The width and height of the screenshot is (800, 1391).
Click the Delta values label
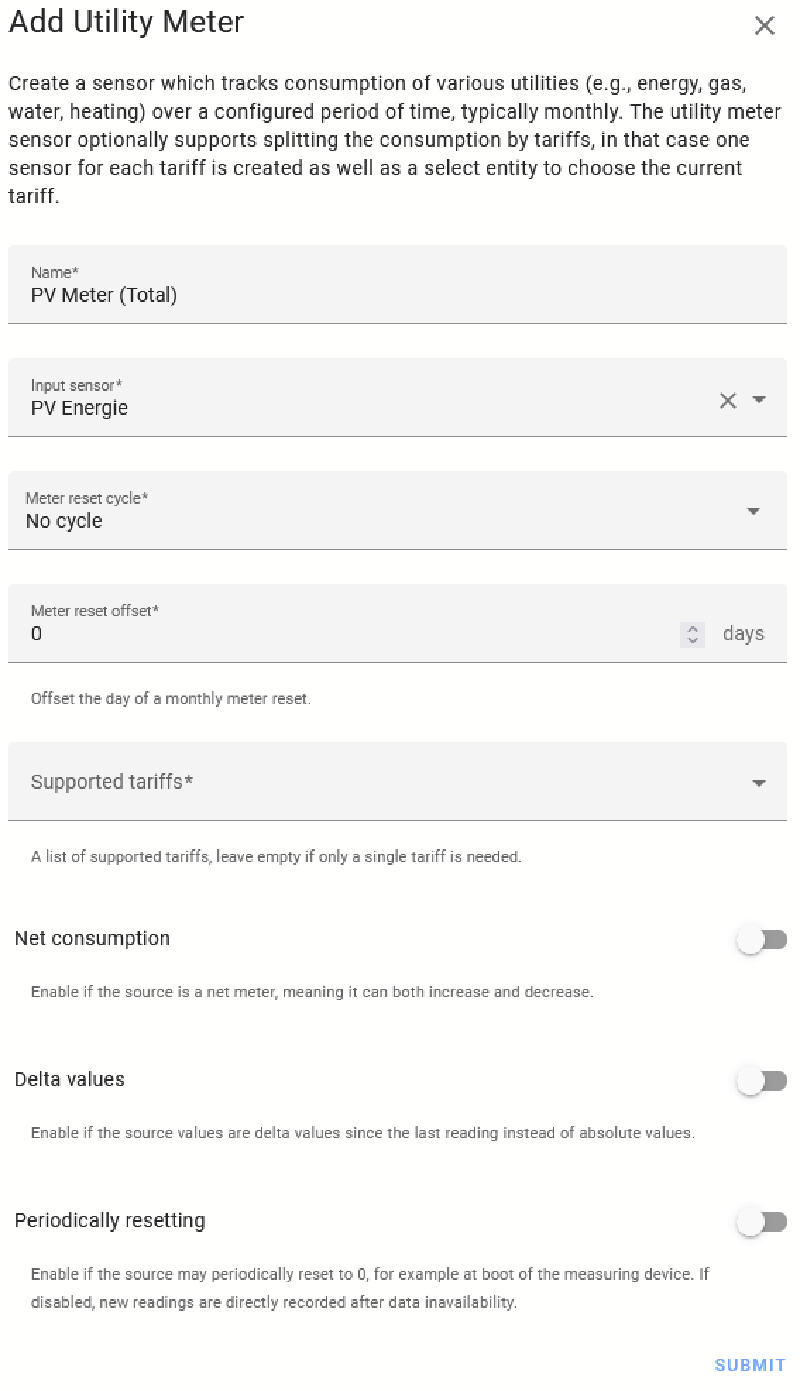point(69,1079)
